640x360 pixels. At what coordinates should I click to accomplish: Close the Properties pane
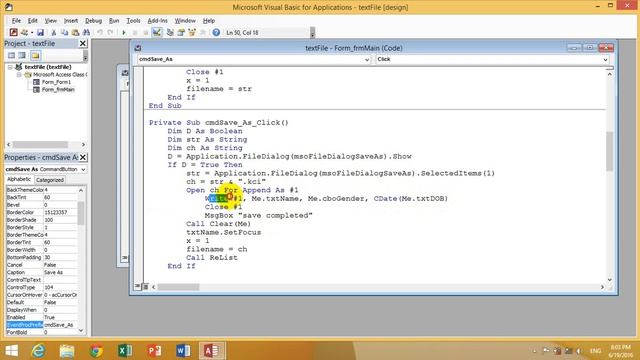point(82,157)
